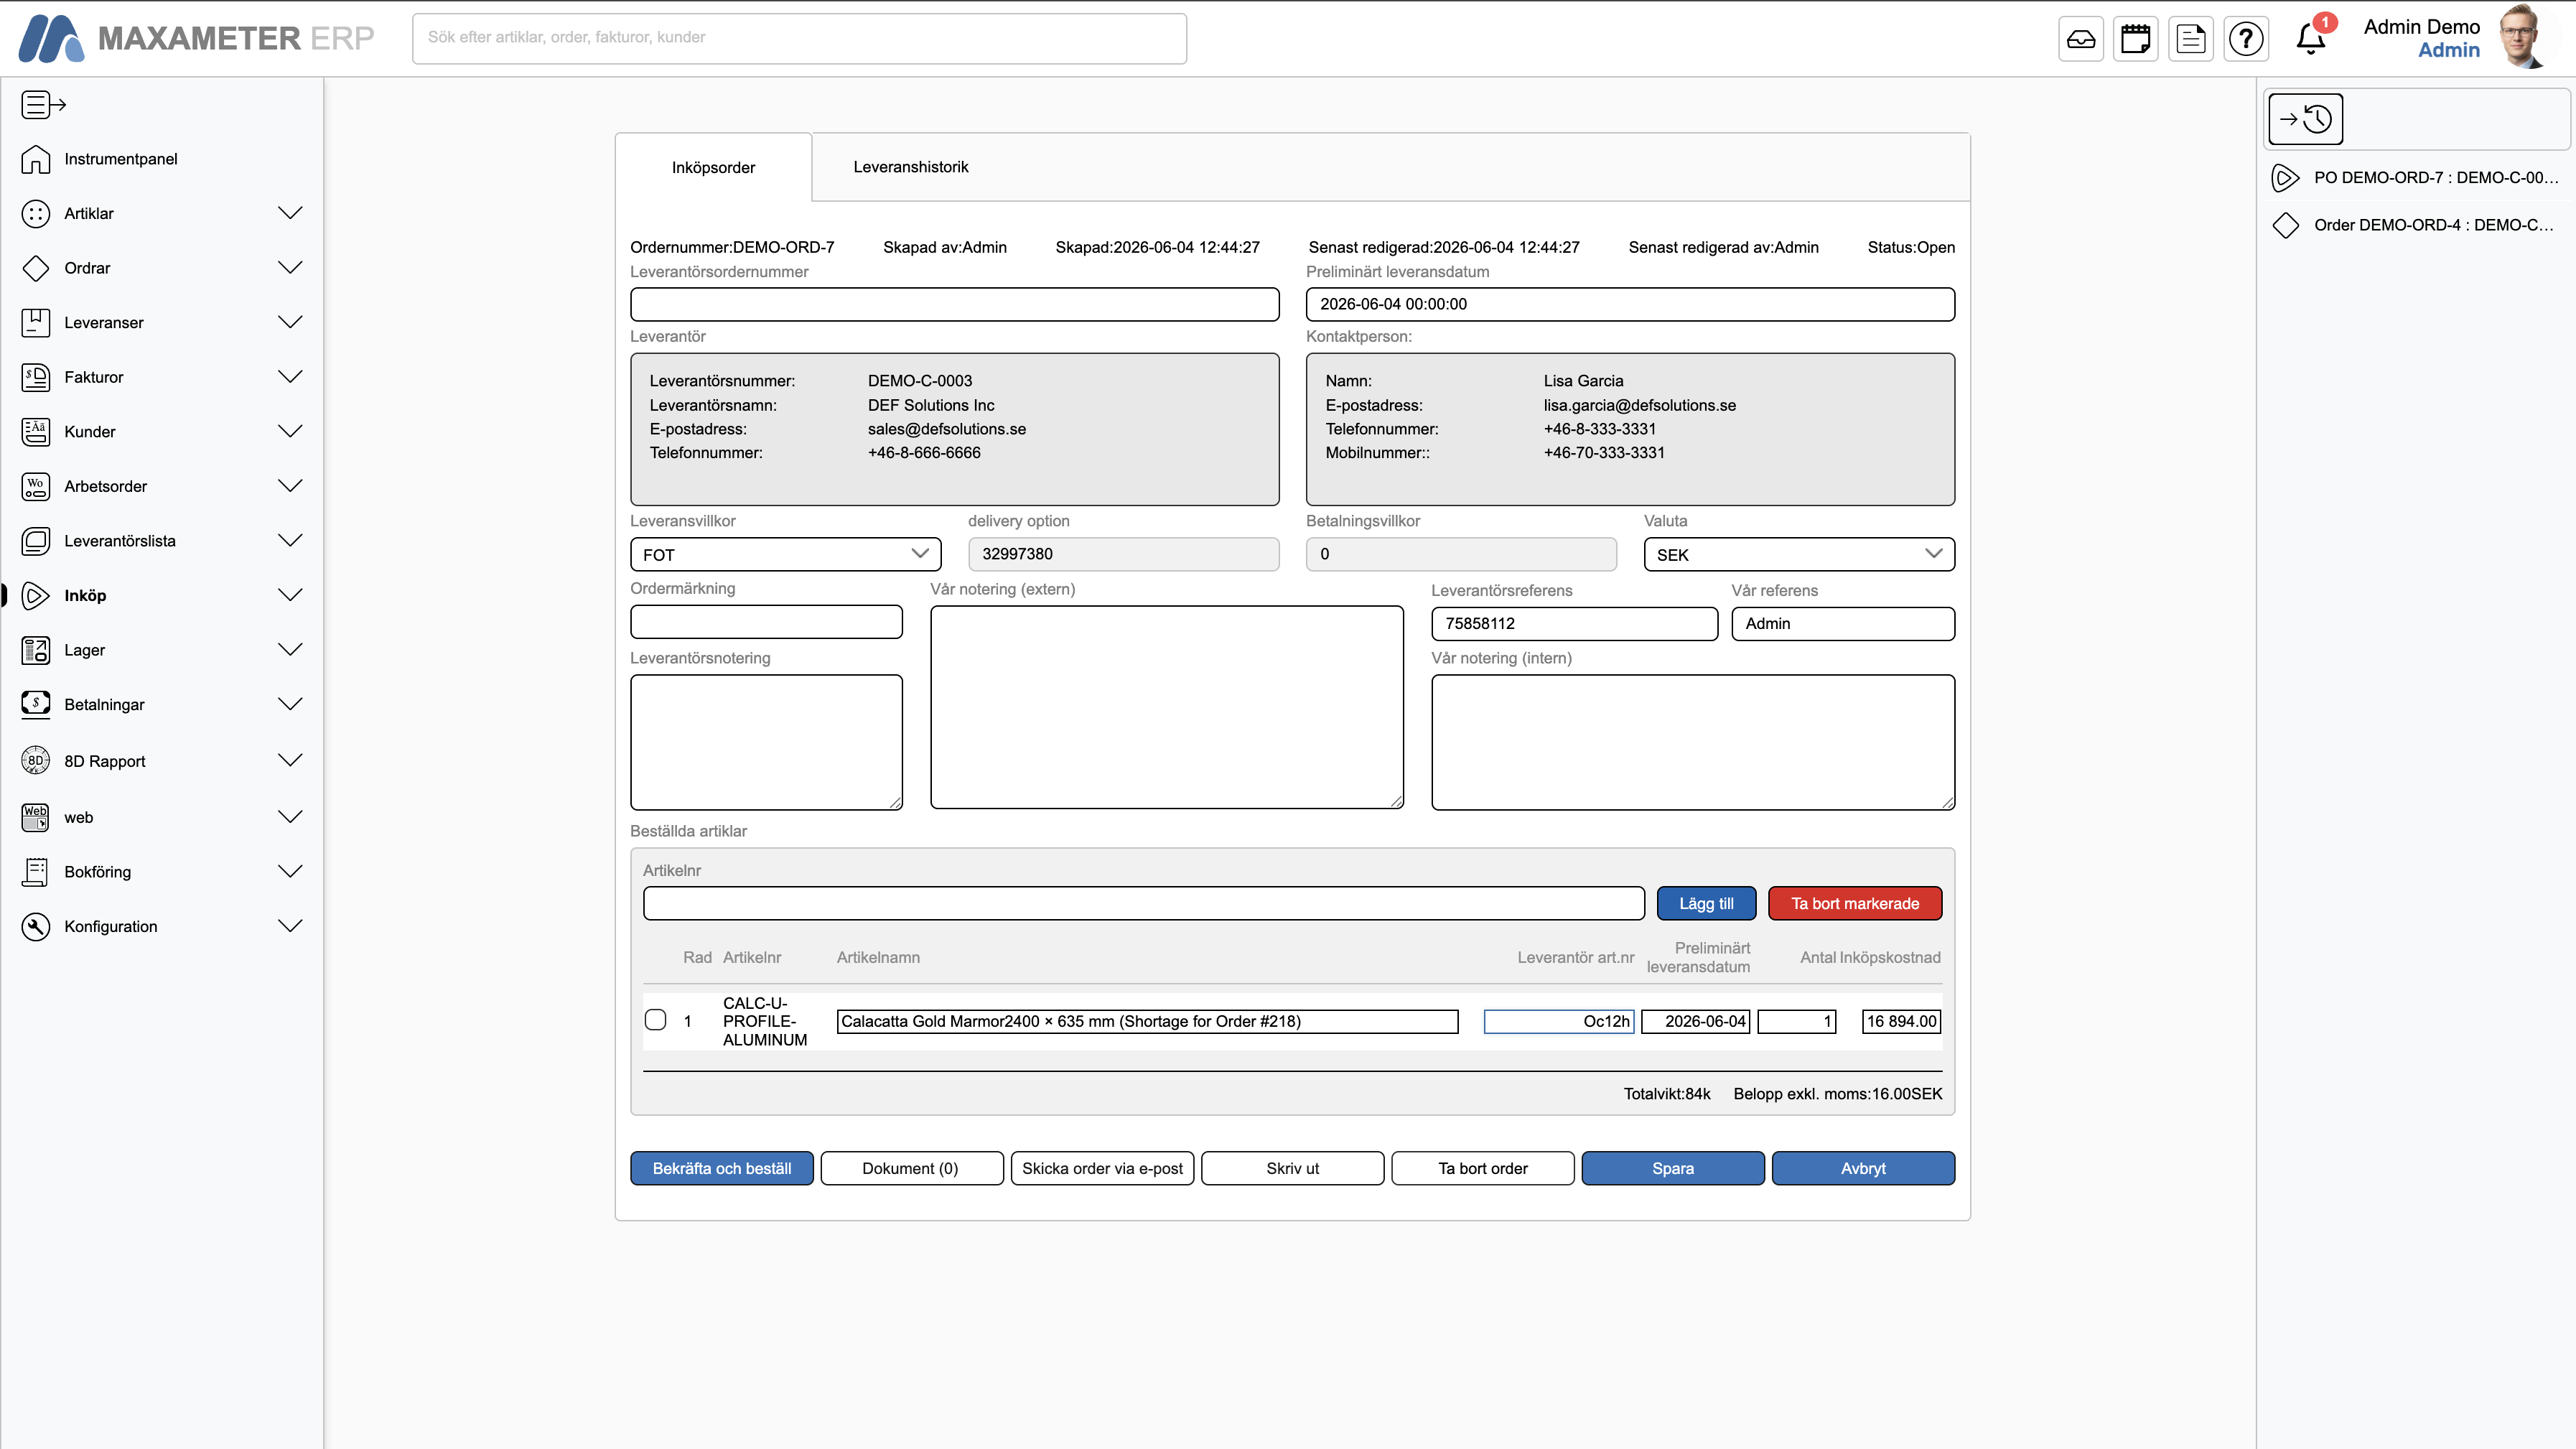Click the Skriv ut button
Screen dimensions: 2576x1449
pos(1292,1168)
